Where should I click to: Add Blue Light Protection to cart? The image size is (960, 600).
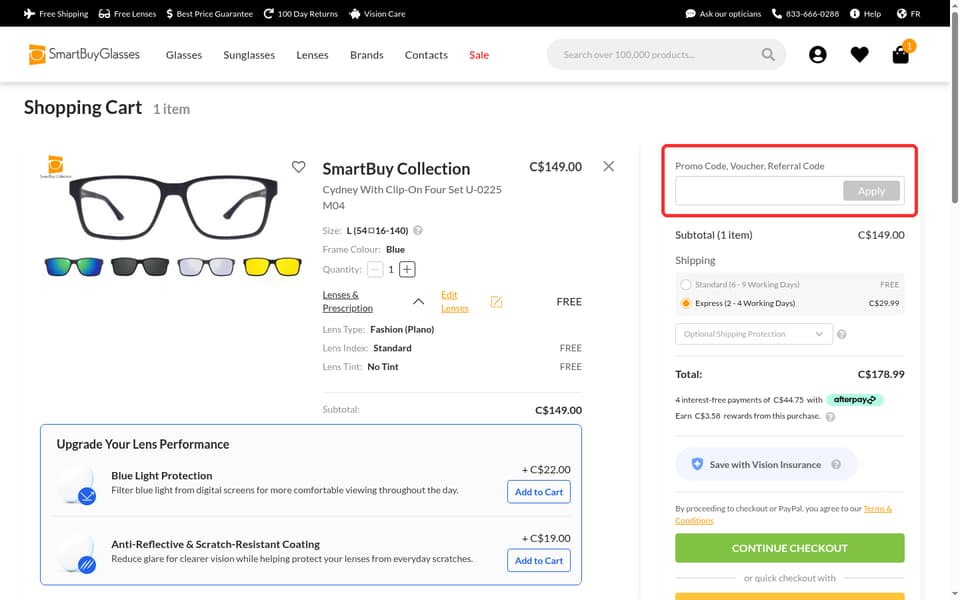539,492
